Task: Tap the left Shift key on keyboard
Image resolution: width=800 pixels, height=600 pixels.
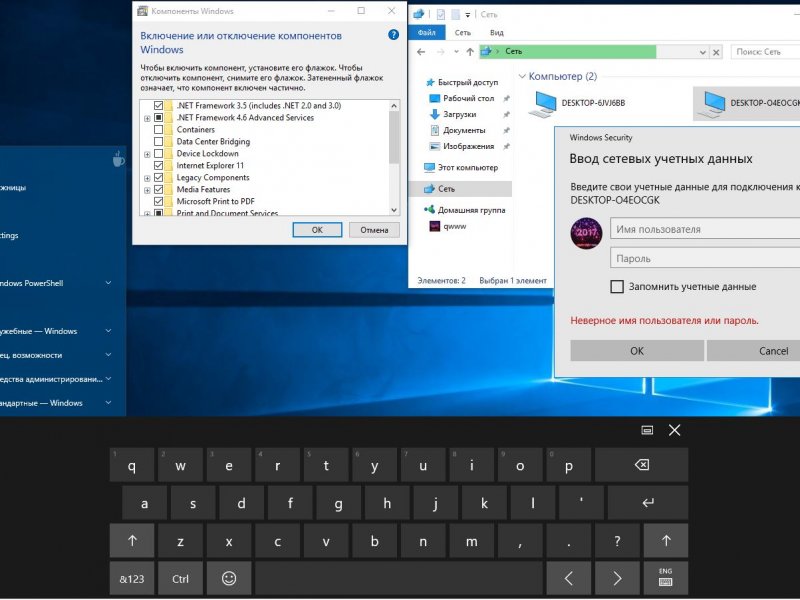Action: coord(132,540)
